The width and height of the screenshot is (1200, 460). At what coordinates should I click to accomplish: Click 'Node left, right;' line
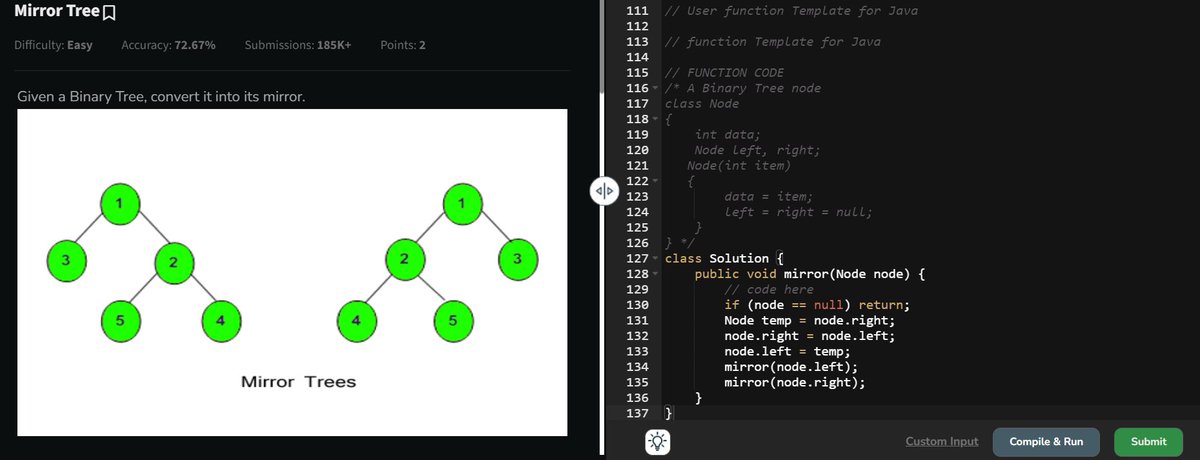click(757, 151)
